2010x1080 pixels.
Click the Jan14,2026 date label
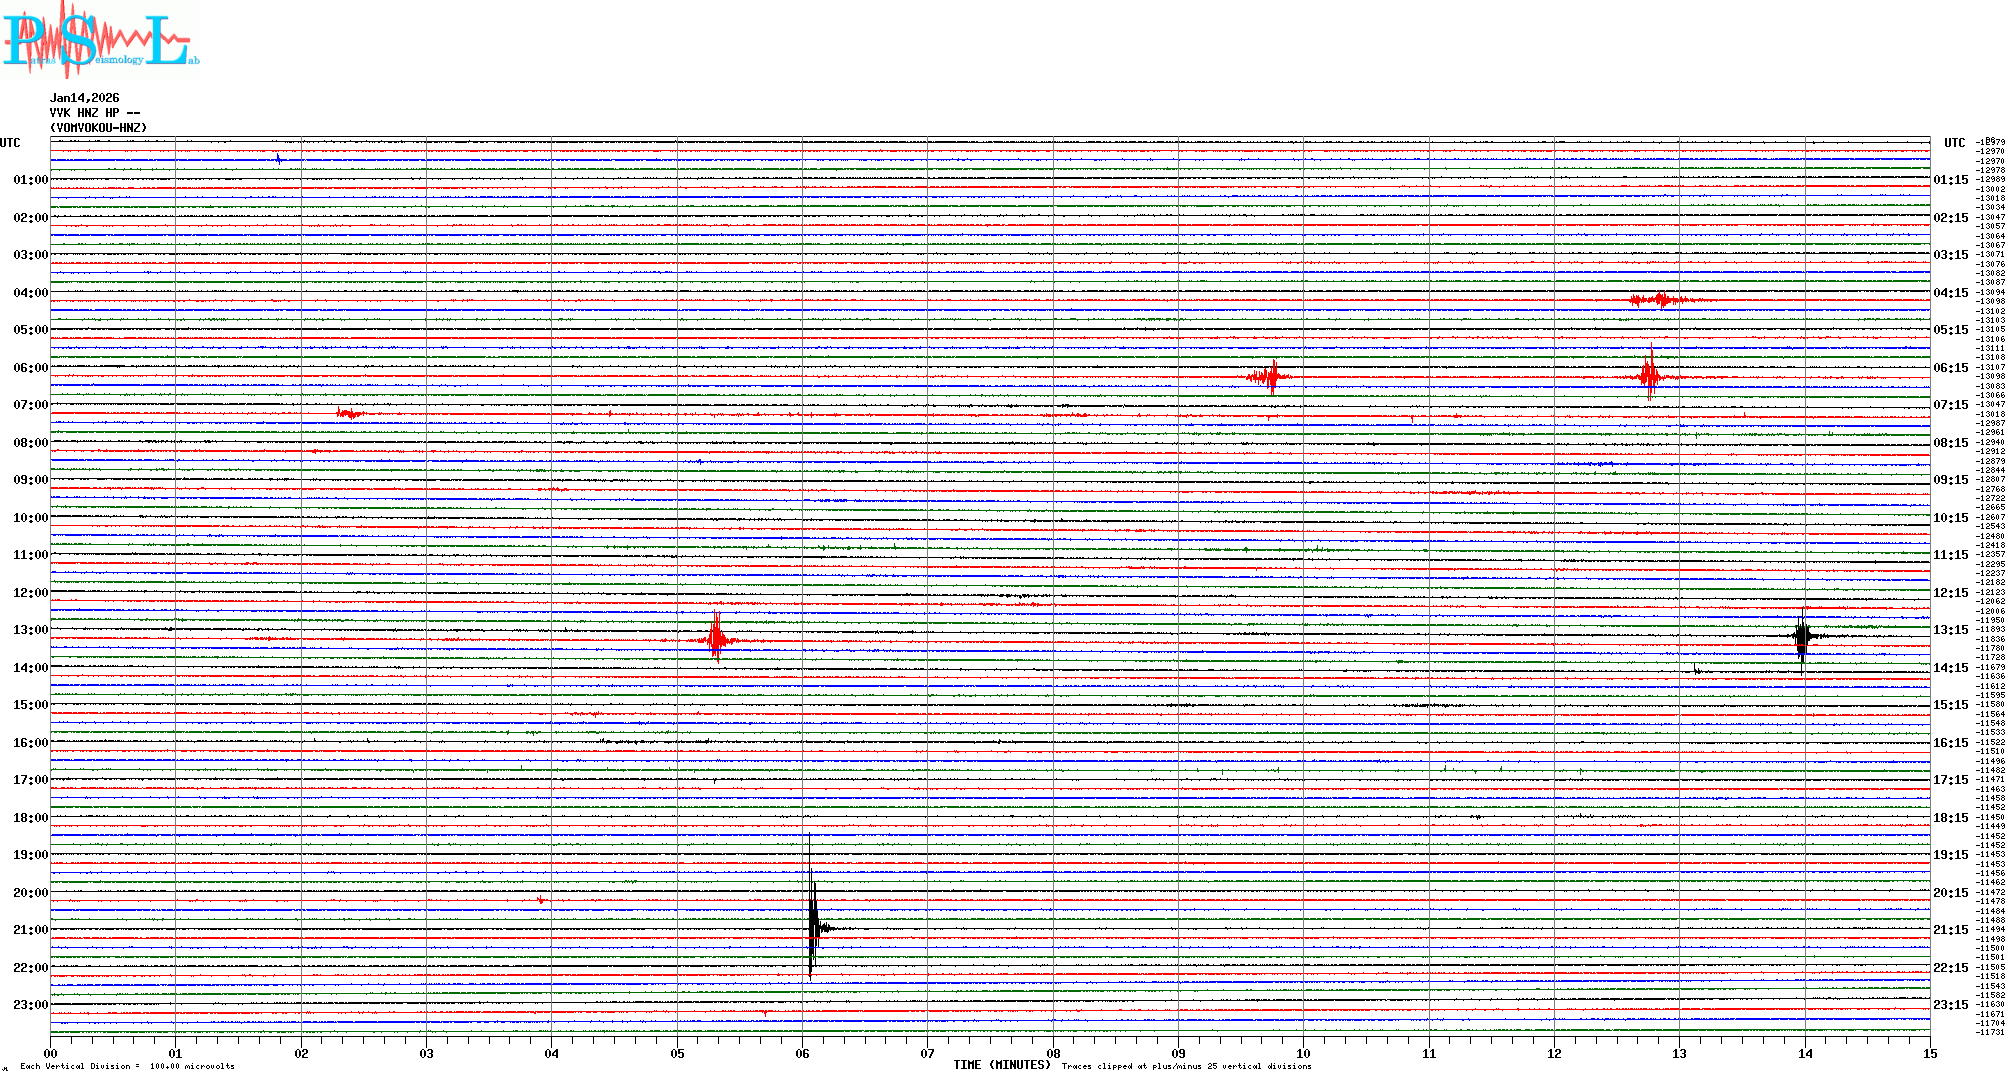click(x=84, y=98)
